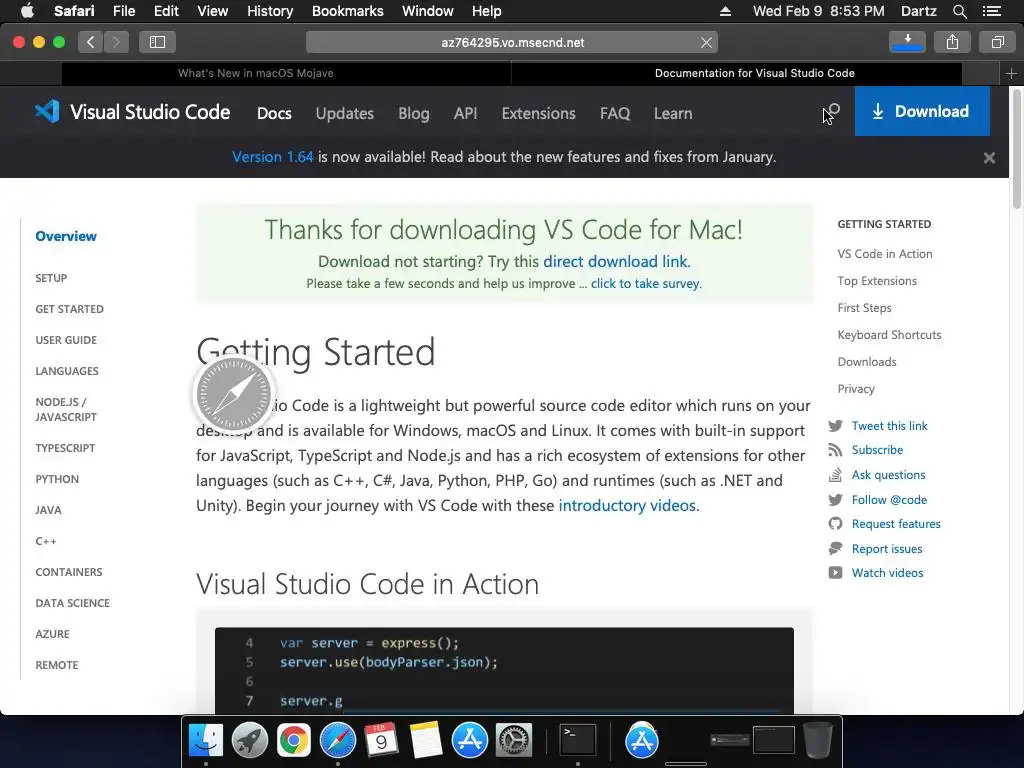1024x768 pixels.
Task: Open the introductory videos link
Action: tap(627, 506)
